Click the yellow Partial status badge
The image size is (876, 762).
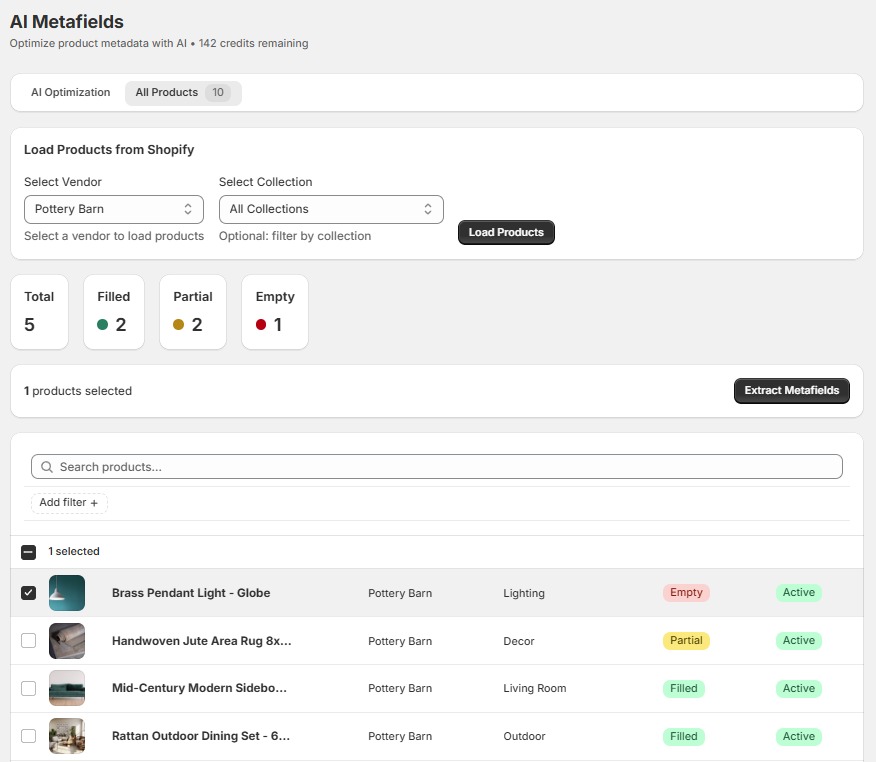click(686, 641)
